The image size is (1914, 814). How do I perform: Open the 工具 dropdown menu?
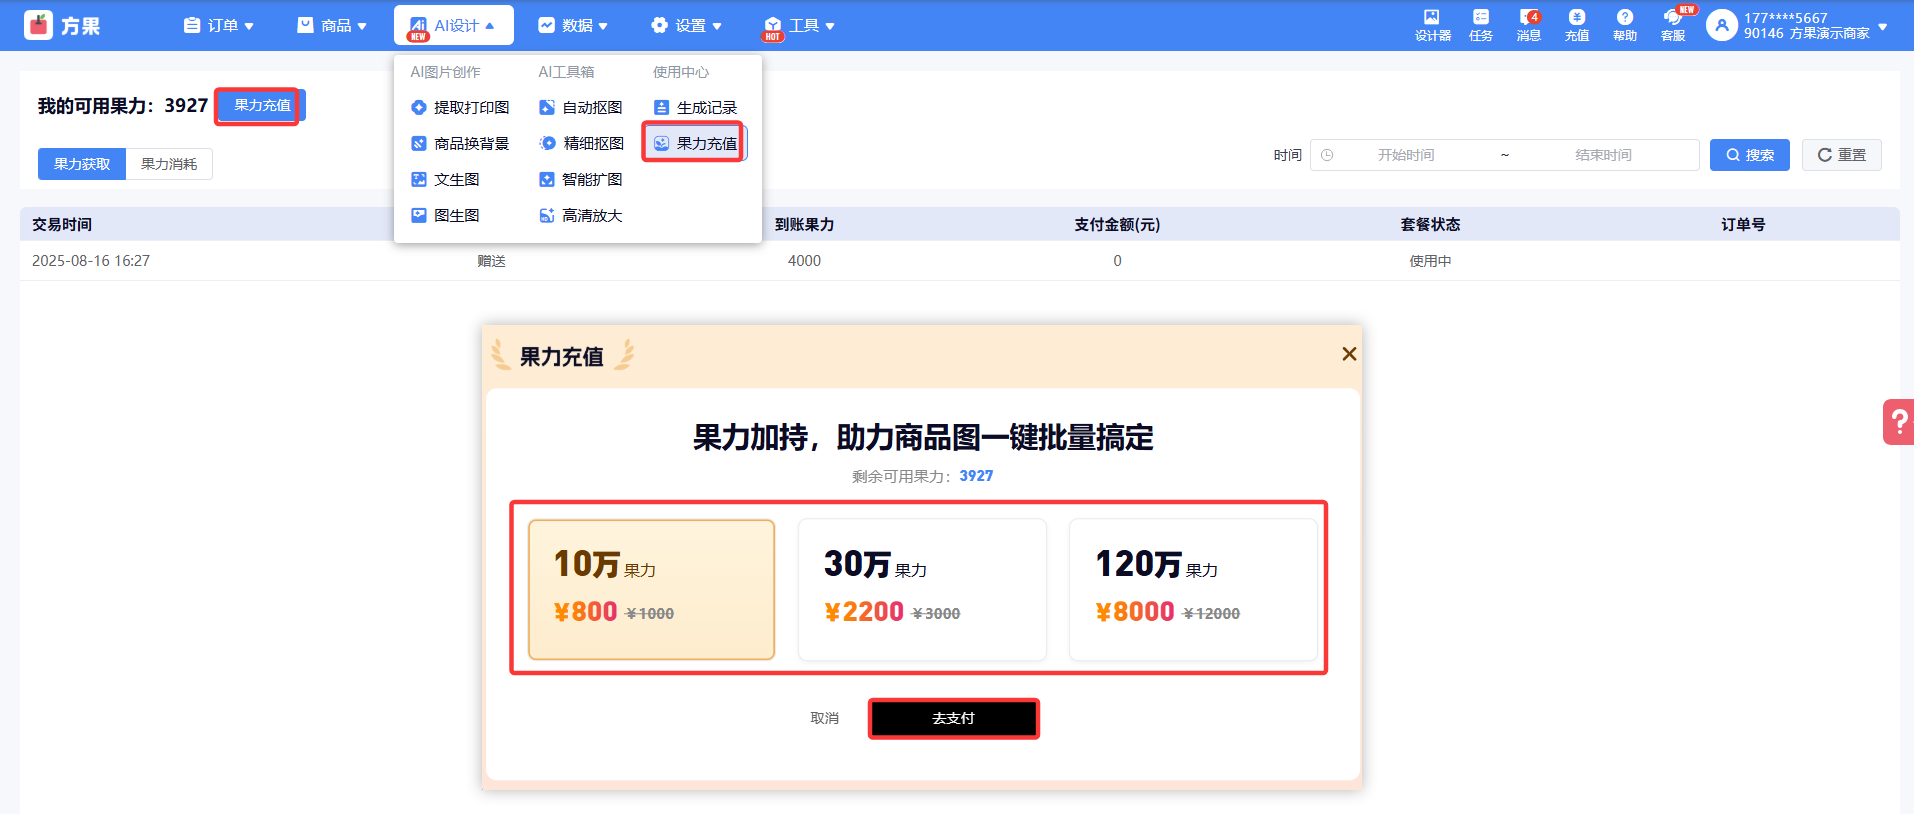coord(799,25)
